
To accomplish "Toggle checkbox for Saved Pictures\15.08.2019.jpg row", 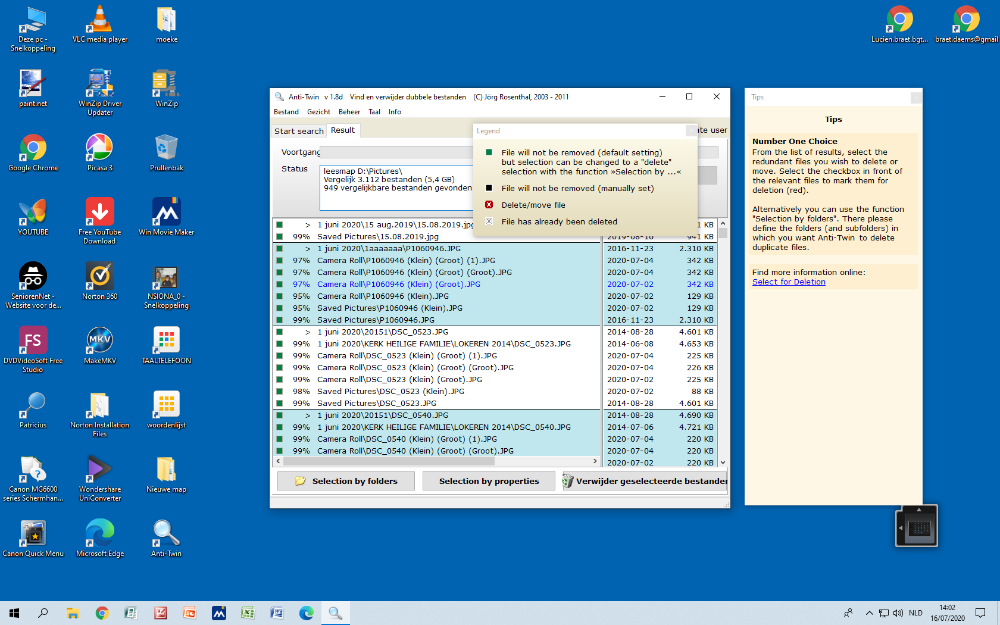I will tap(281, 236).
